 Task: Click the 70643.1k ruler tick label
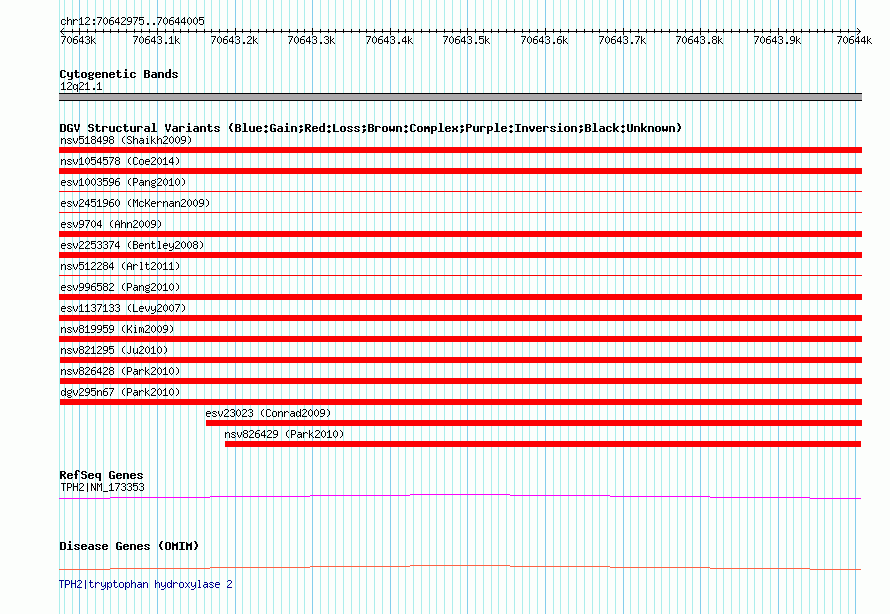tap(156, 40)
